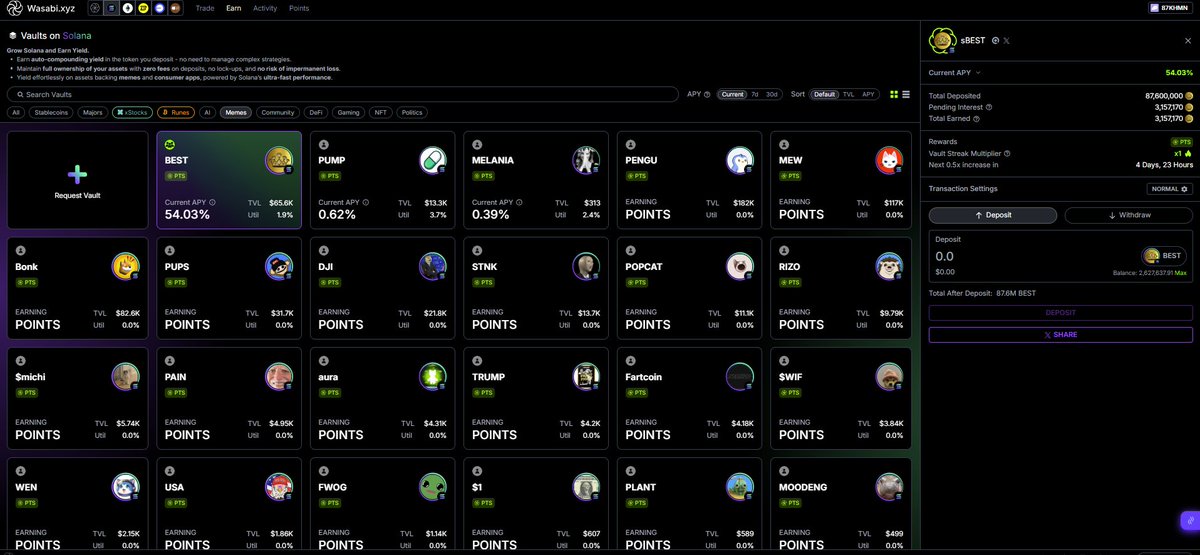
Task: Click the TRUMP token logo
Action: click(x=586, y=376)
